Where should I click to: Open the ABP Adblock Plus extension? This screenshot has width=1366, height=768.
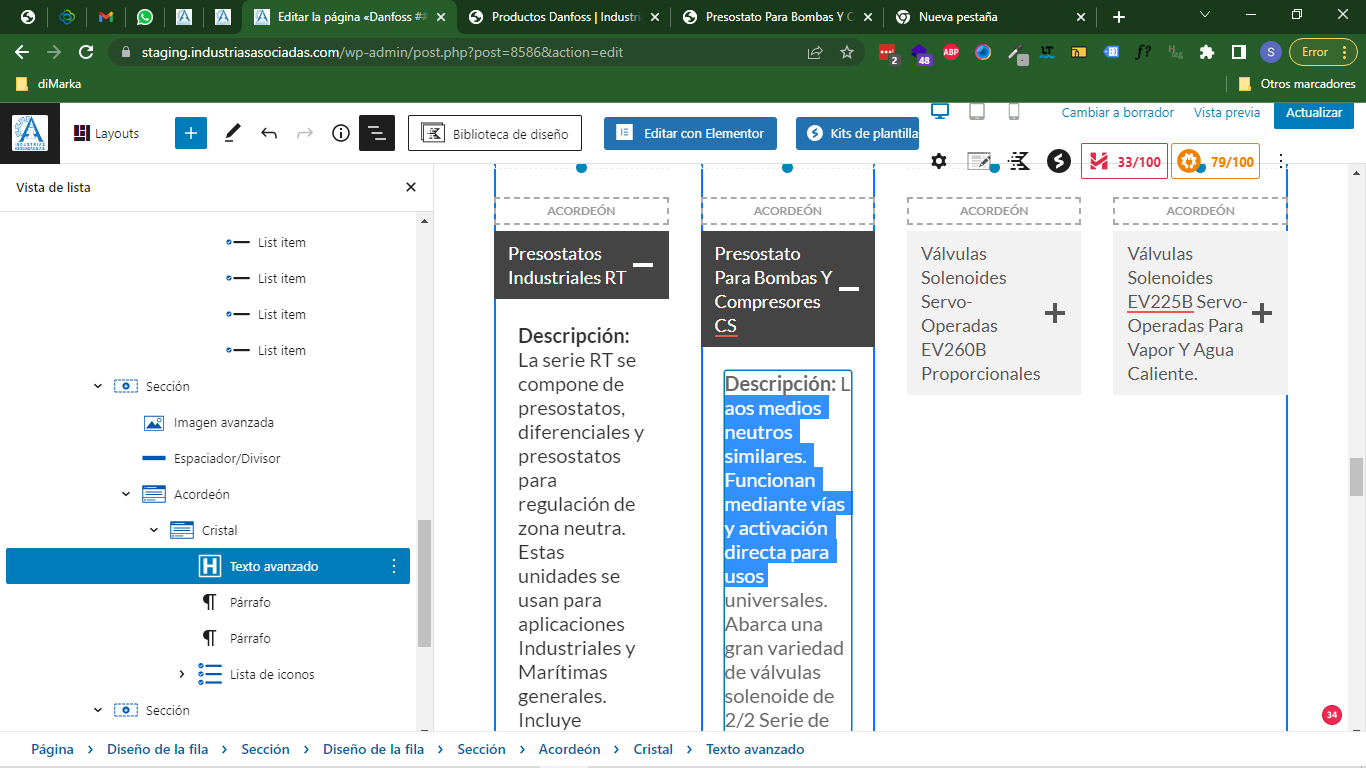click(951, 52)
